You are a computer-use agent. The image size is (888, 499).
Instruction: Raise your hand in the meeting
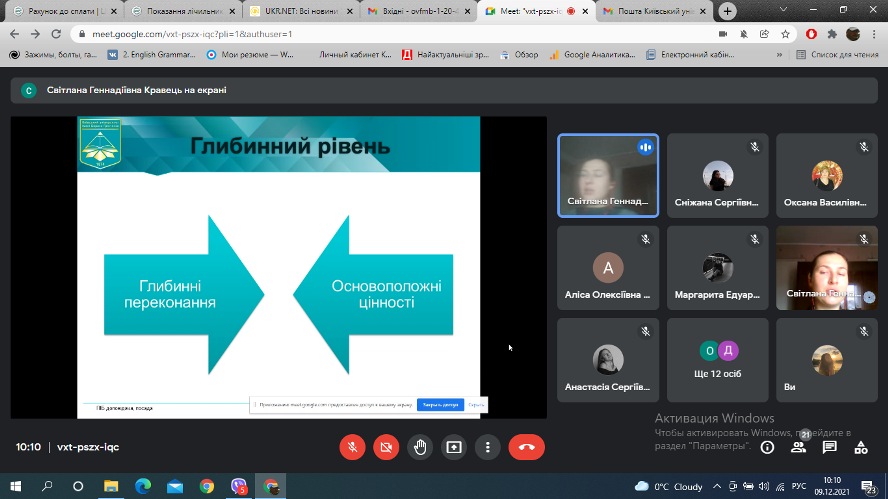coord(420,447)
